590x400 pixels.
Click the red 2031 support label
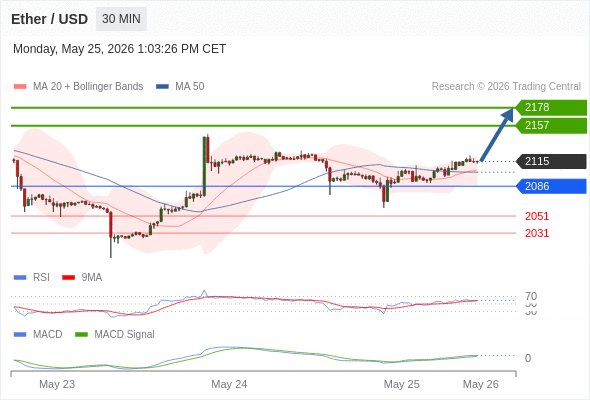tap(537, 233)
